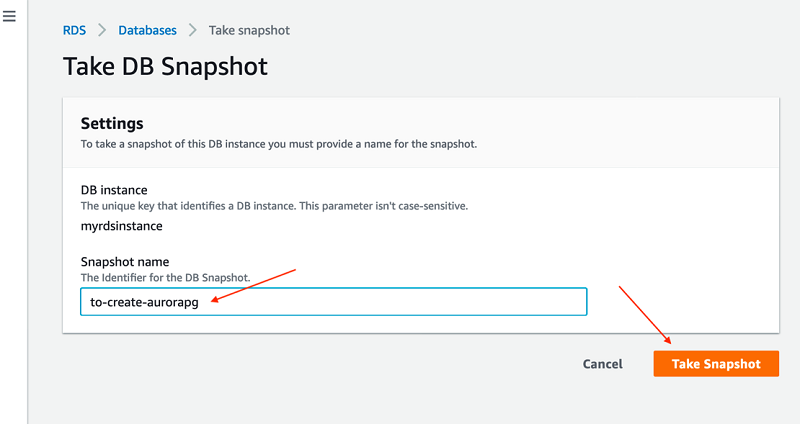The image size is (800, 424).
Task: Go to the RDS breadcrumb link
Action: [74, 31]
